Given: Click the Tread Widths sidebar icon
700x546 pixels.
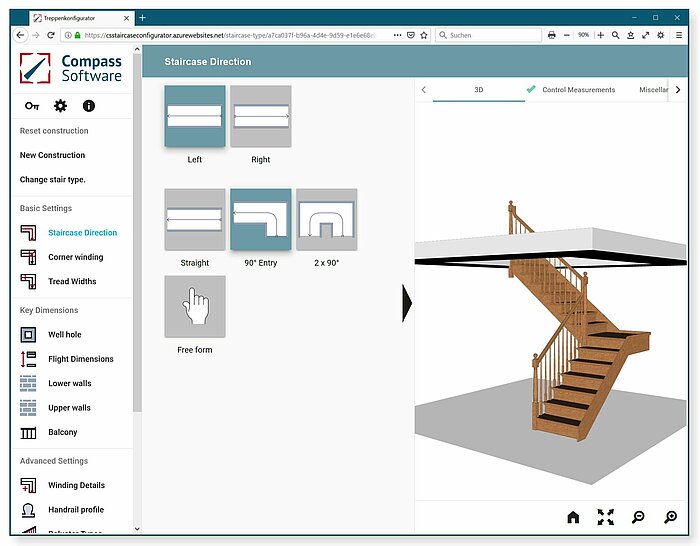Looking at the screenshot, I should click(28, 281).
